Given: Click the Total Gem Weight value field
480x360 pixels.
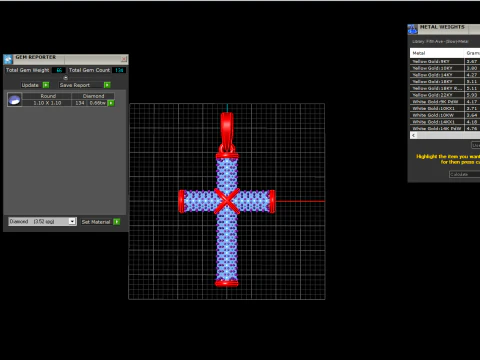Looking at the screenshot, I should tap(59, 70).
